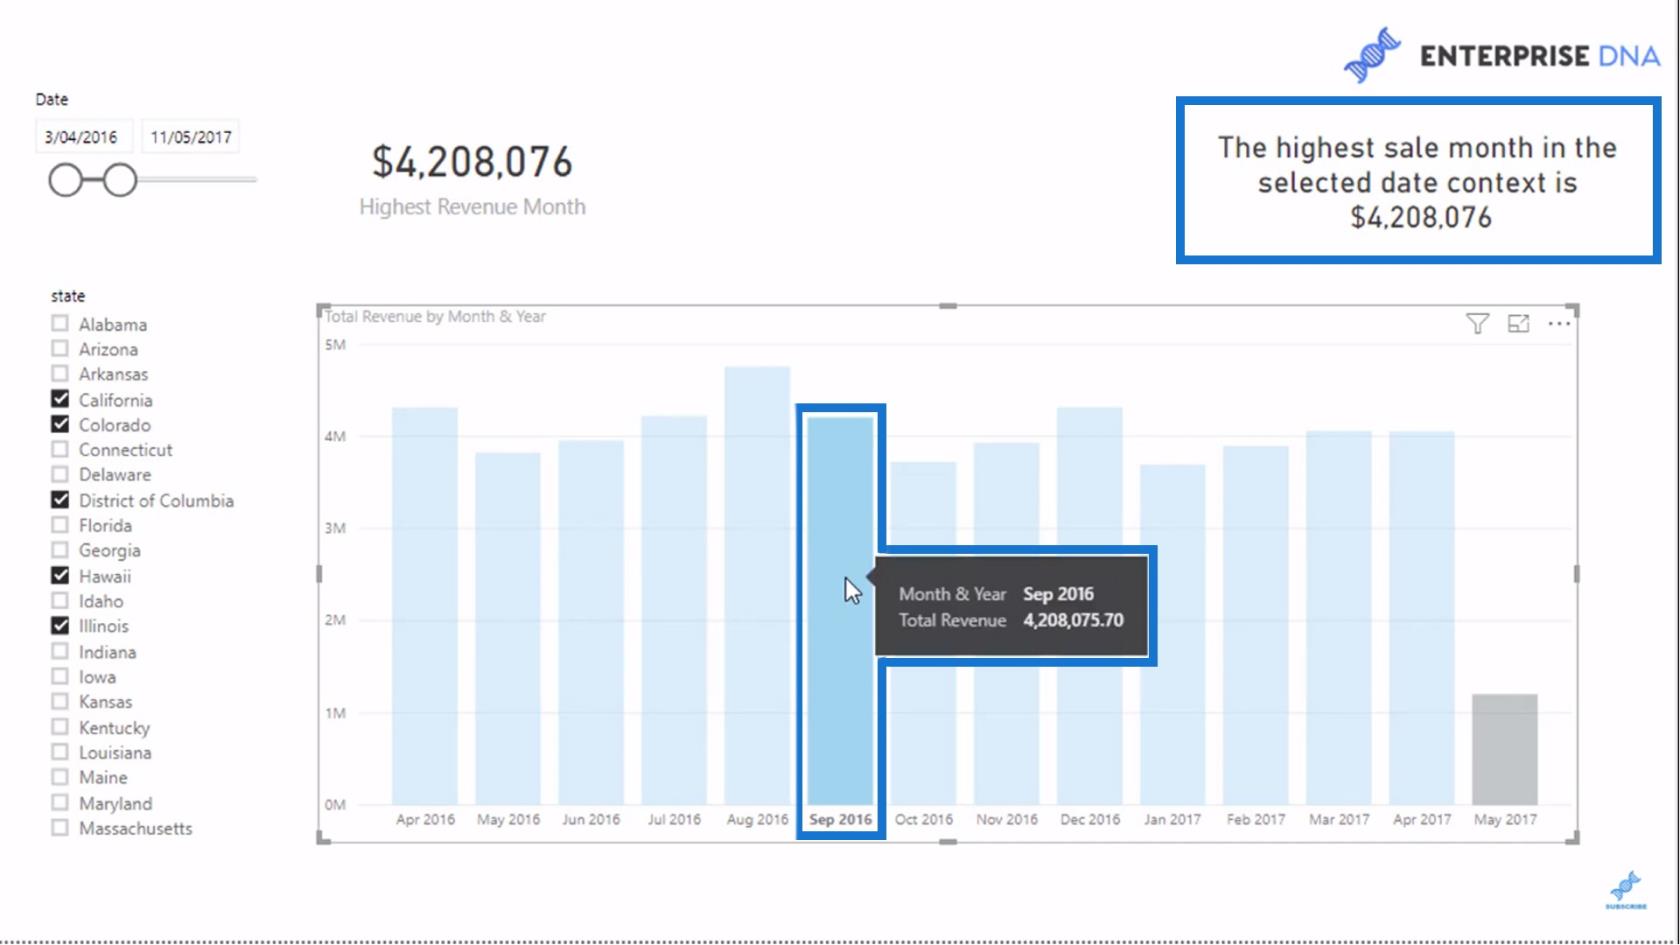The image size is (1680, 945).
Task: Select the Mar 2017 bar
Action: (1339, 618)
